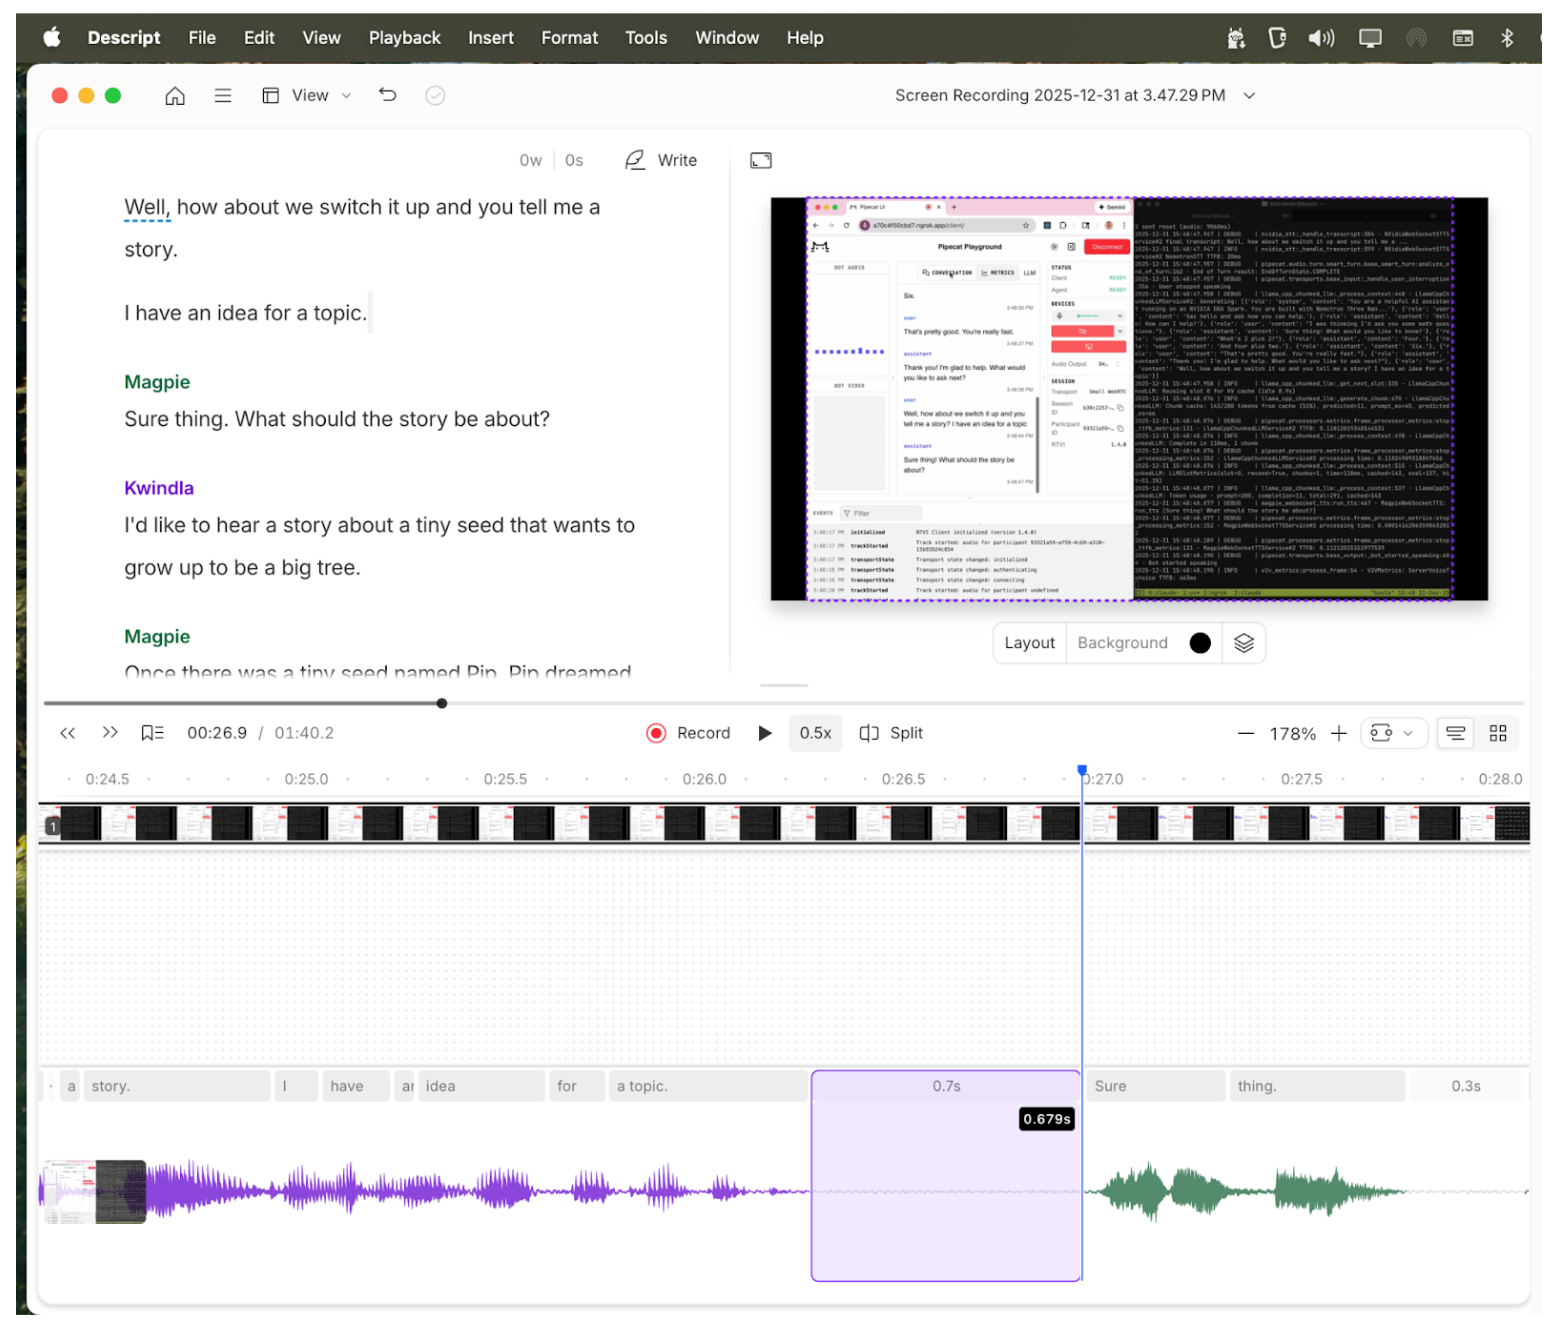Select 'a topic.' word block in timeline

708,1086
